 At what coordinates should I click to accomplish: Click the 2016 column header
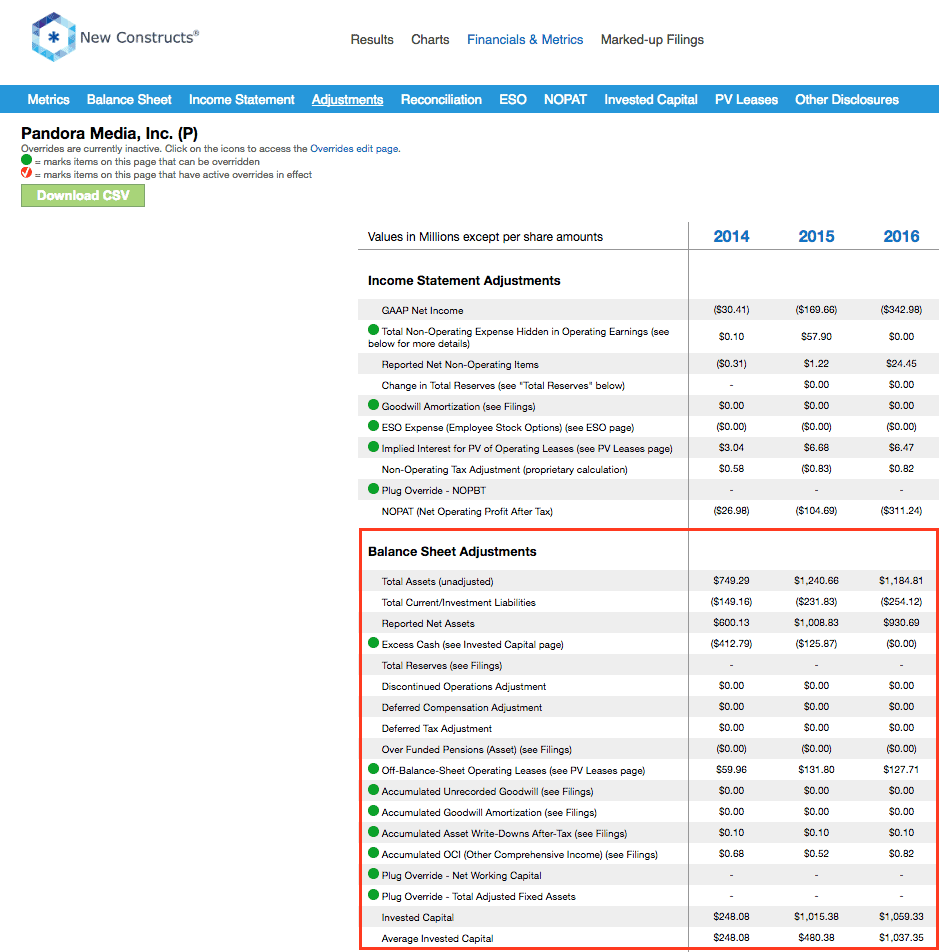click(901, 236)
